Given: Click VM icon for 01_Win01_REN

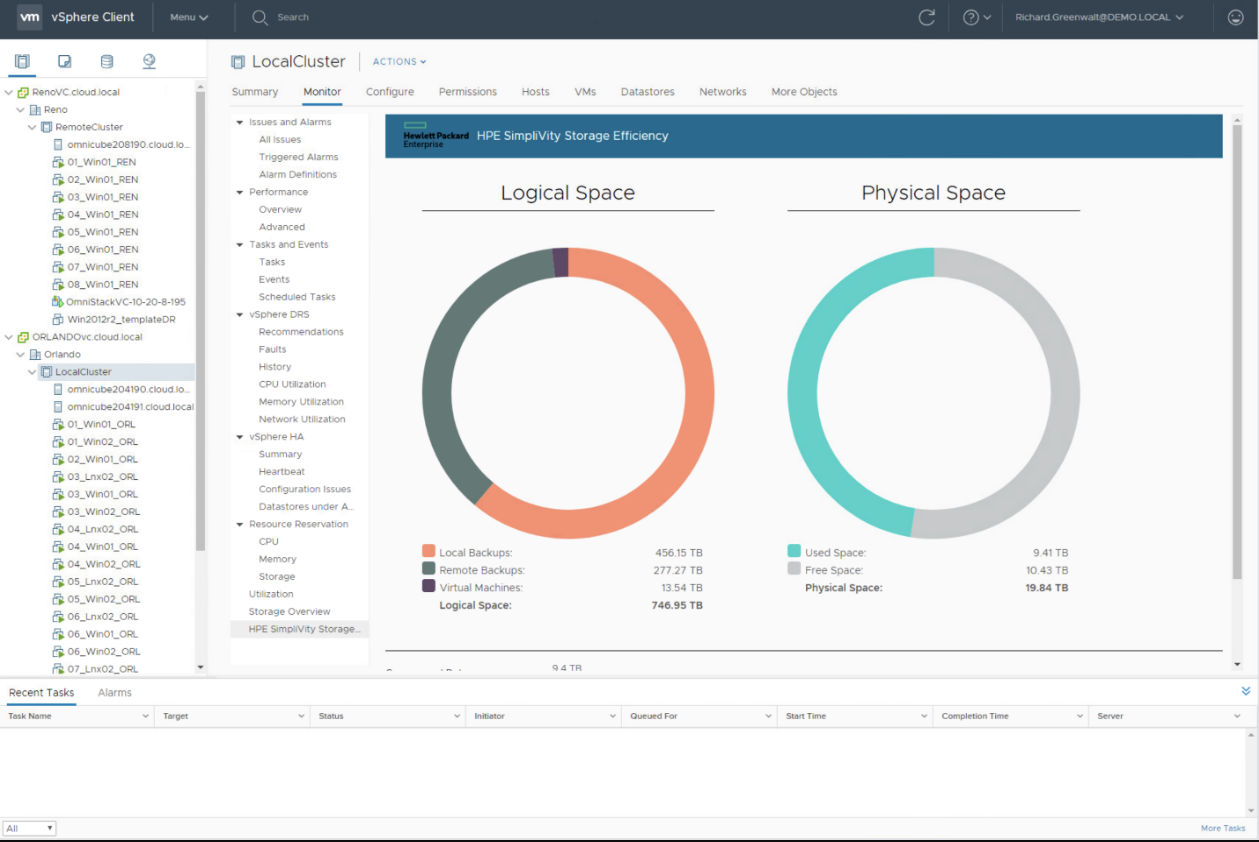Looking at the screenshot, I should (58, 162).
